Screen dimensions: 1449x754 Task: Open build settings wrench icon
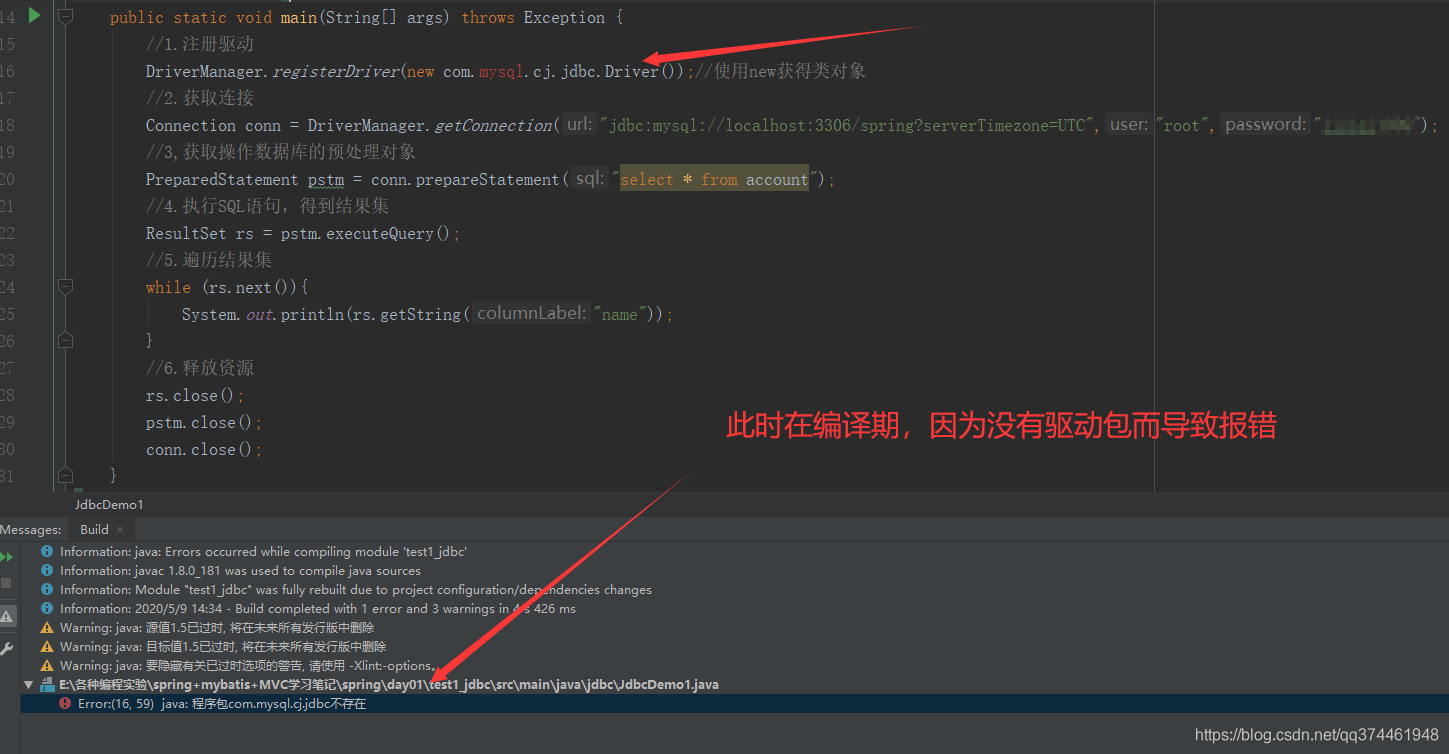[x=7, y=649]
